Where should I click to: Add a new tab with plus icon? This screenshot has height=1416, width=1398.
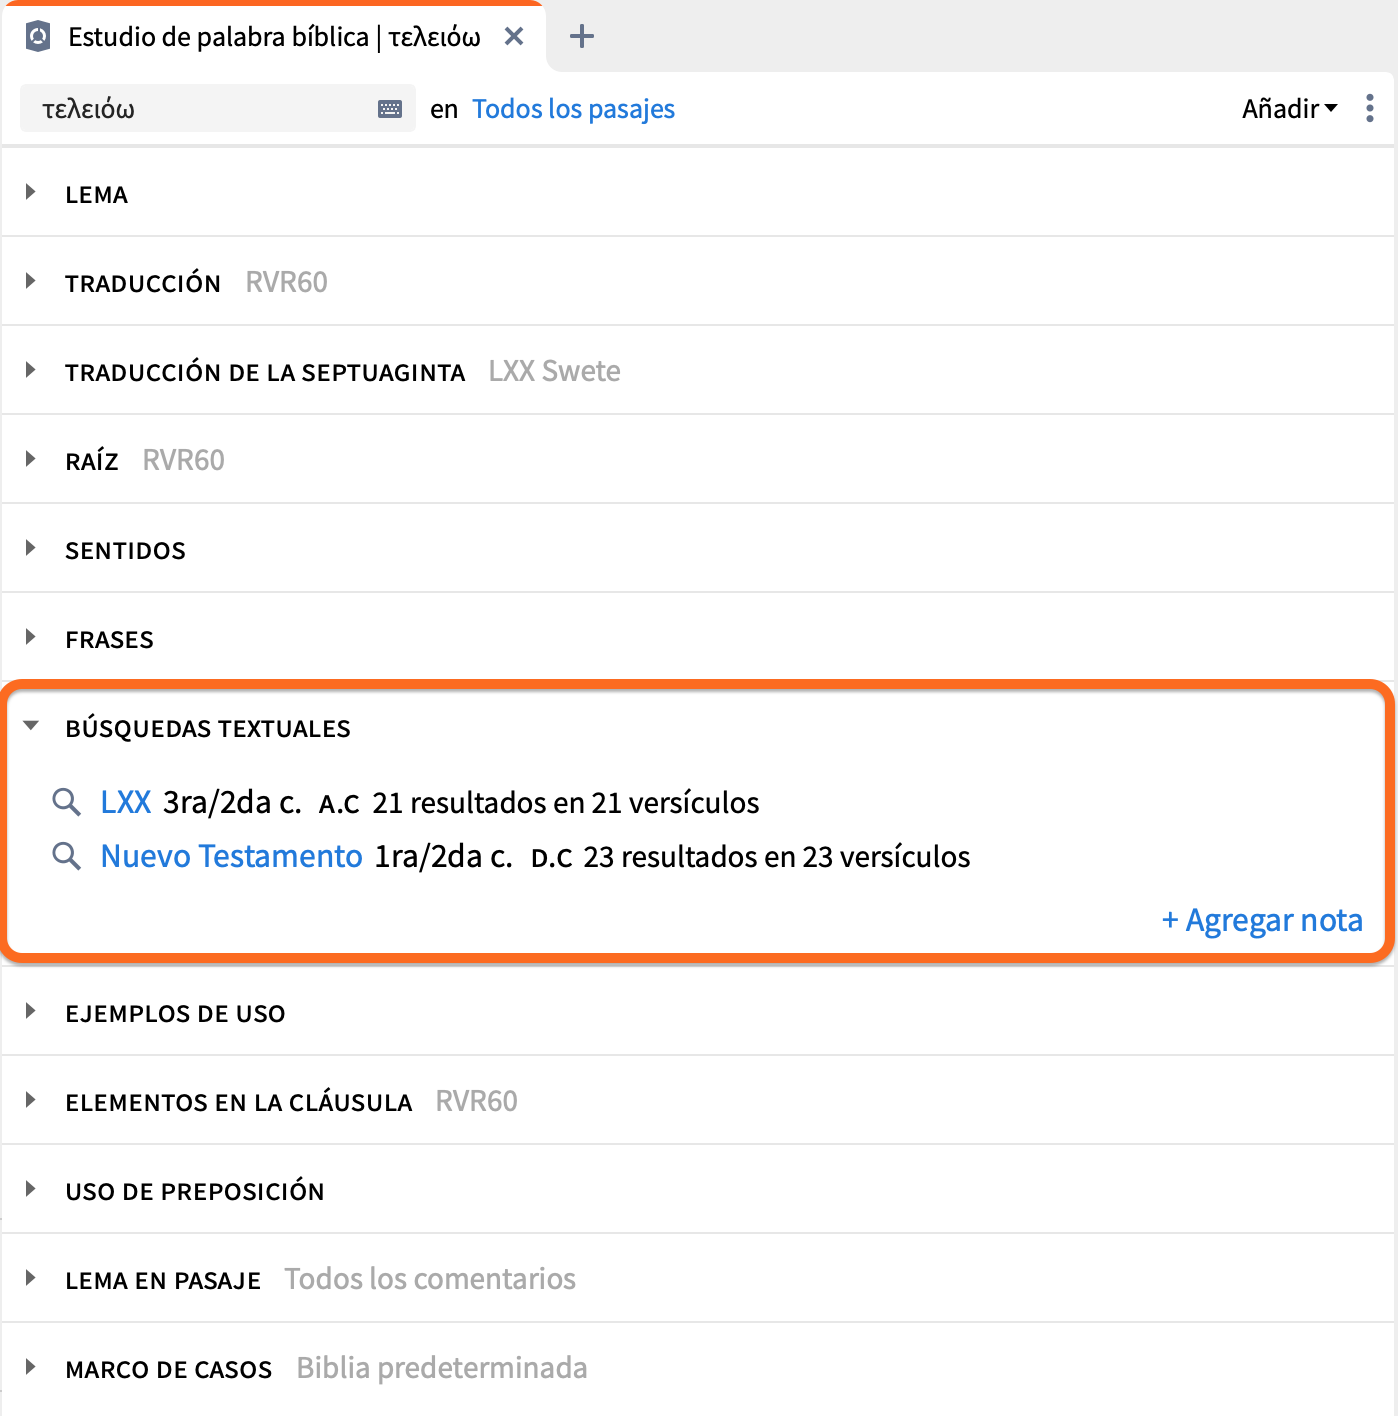pyautogui.click(x=581, y=37)
